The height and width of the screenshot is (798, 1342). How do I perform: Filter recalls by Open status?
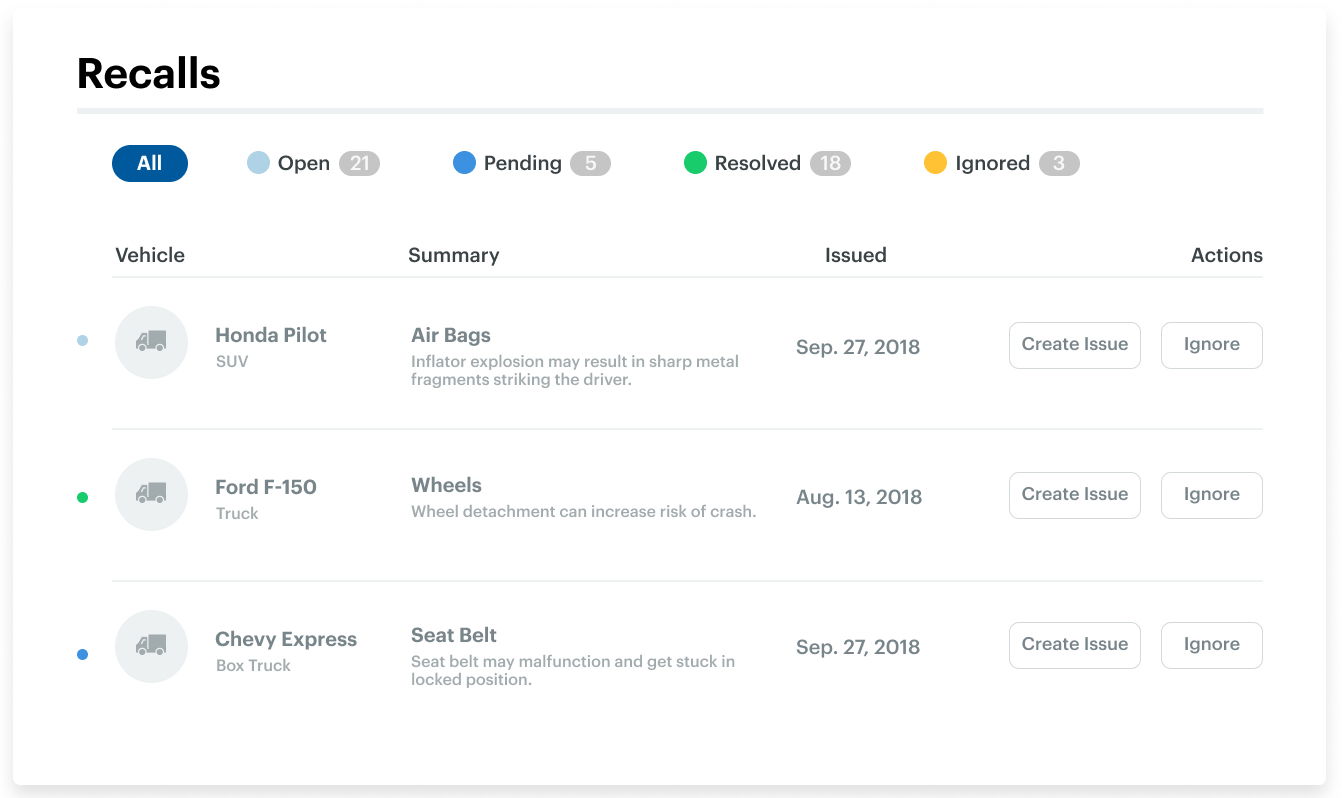[313, 163]
